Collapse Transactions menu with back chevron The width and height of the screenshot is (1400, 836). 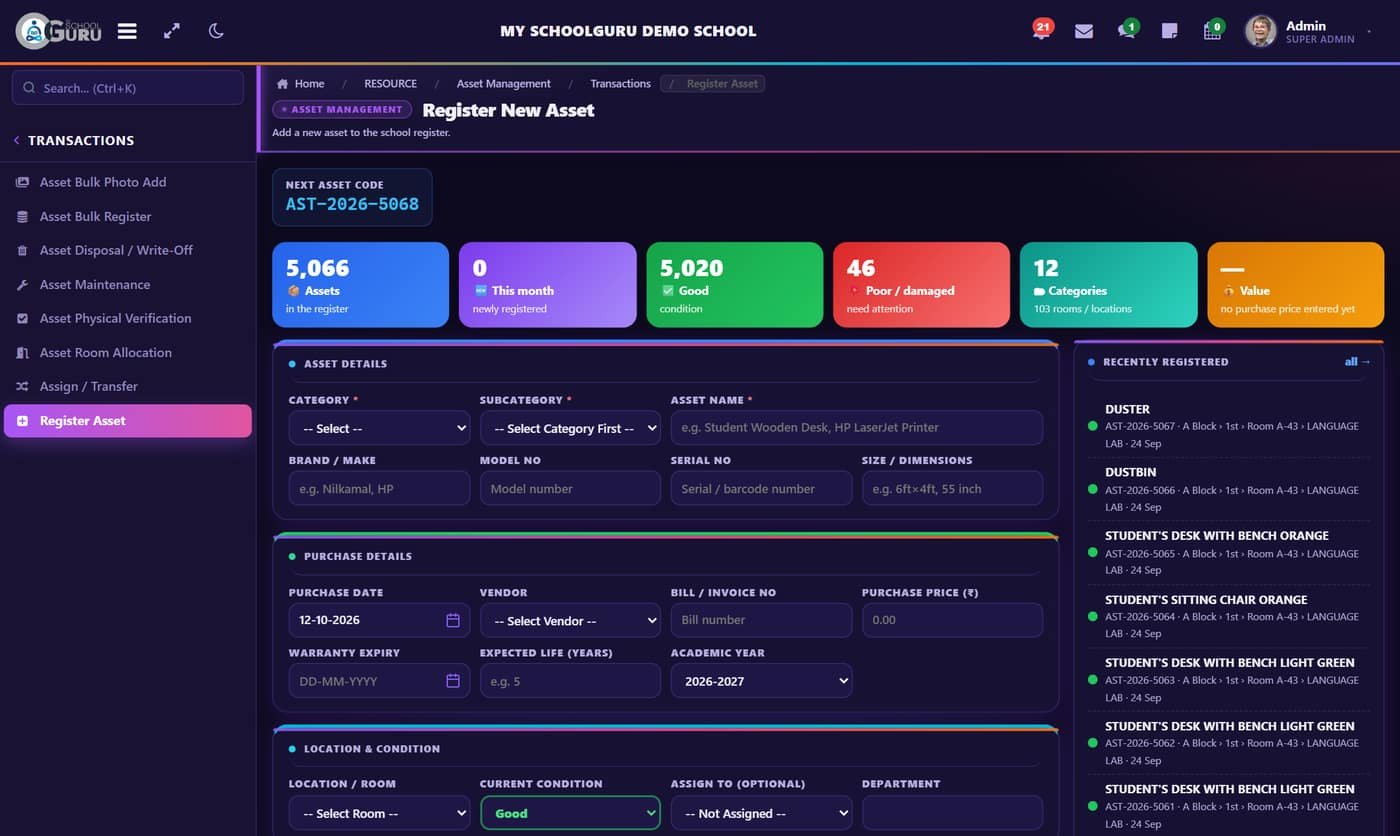(x=16, y=141)
